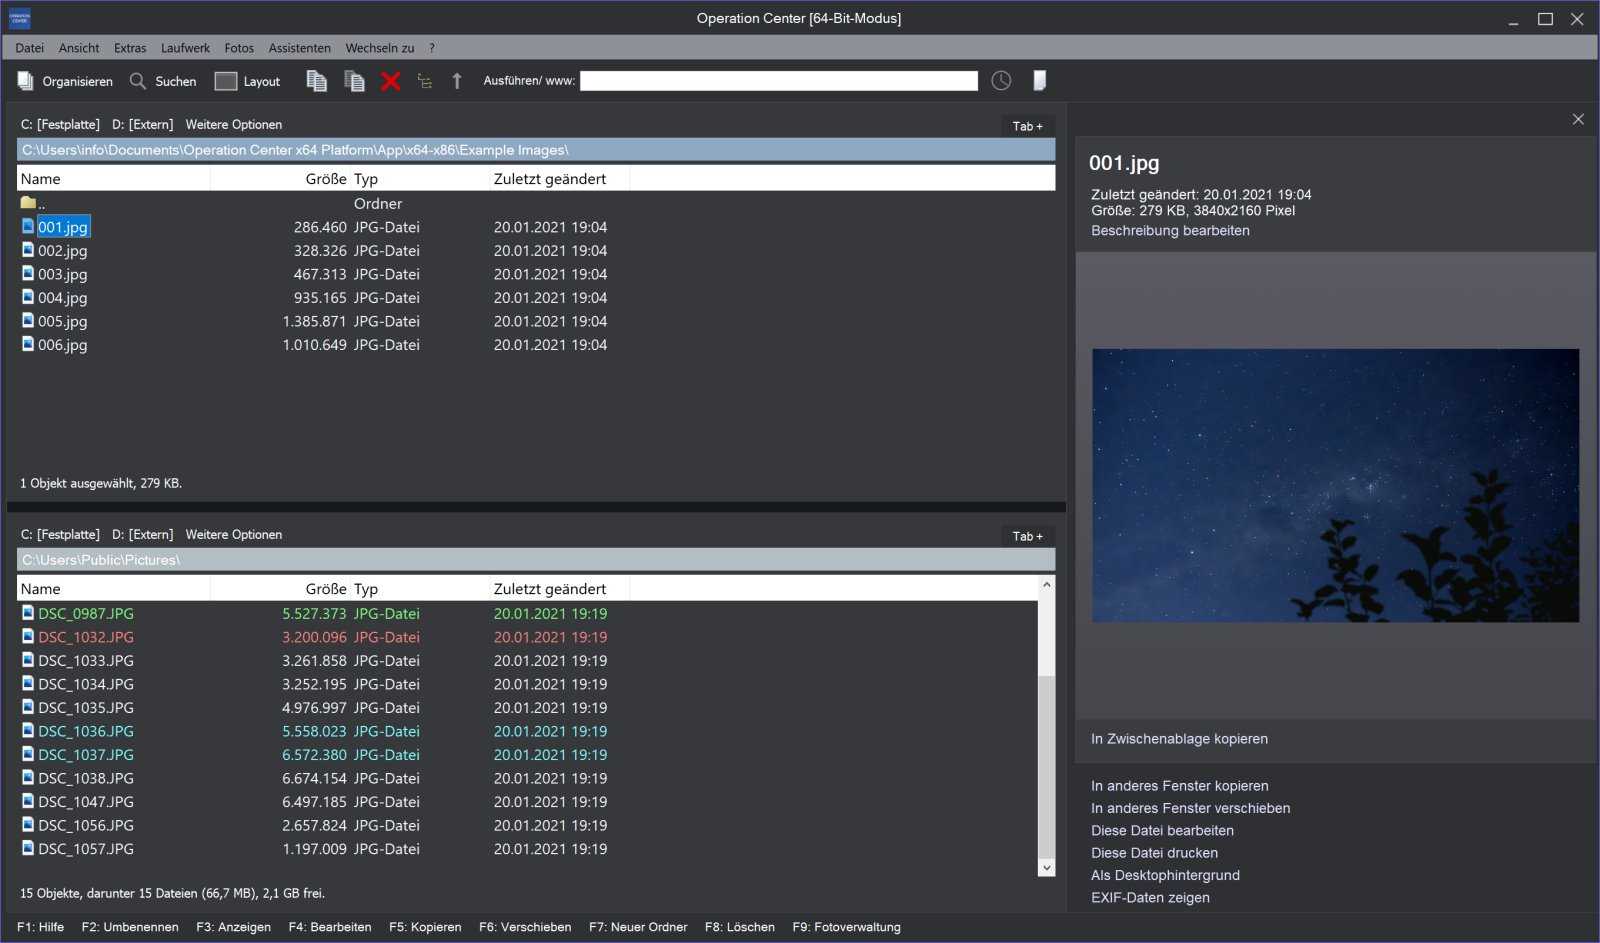The height and width of the screenshot is (943, 1600).
Task: Click EXIF-Daten zeigen
Action: pos(1150,897)
